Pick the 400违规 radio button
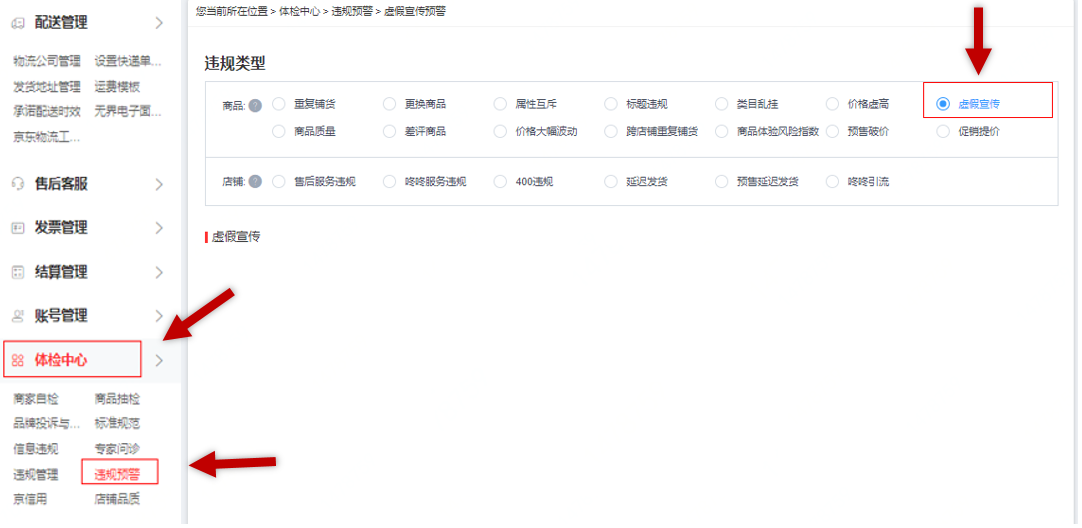 tap(500, 182)
